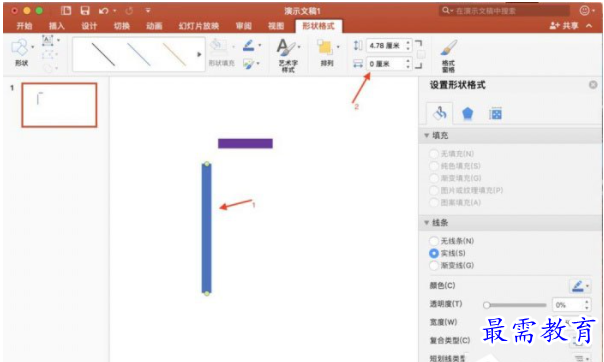Switch to the 开始 tab
The image size is (604, 362).
(x=24, y=26)
